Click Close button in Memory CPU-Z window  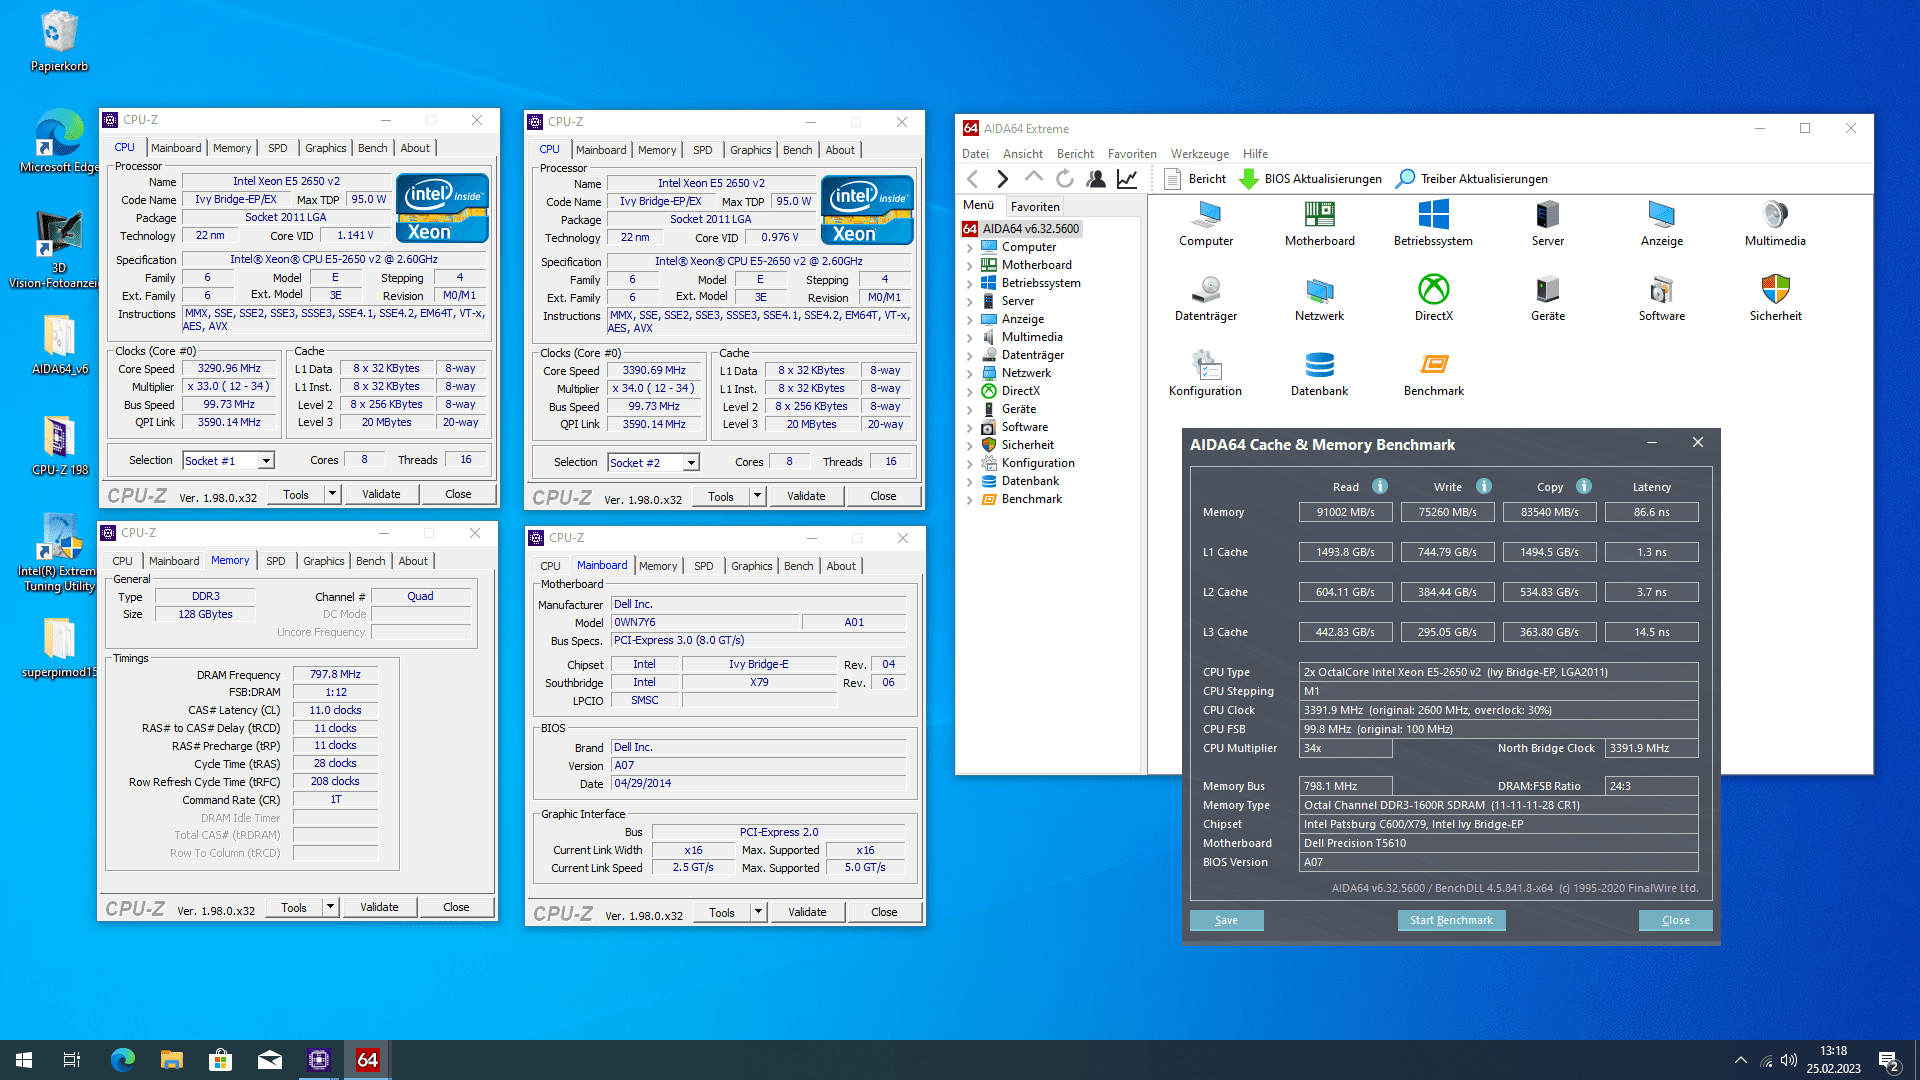456,907
